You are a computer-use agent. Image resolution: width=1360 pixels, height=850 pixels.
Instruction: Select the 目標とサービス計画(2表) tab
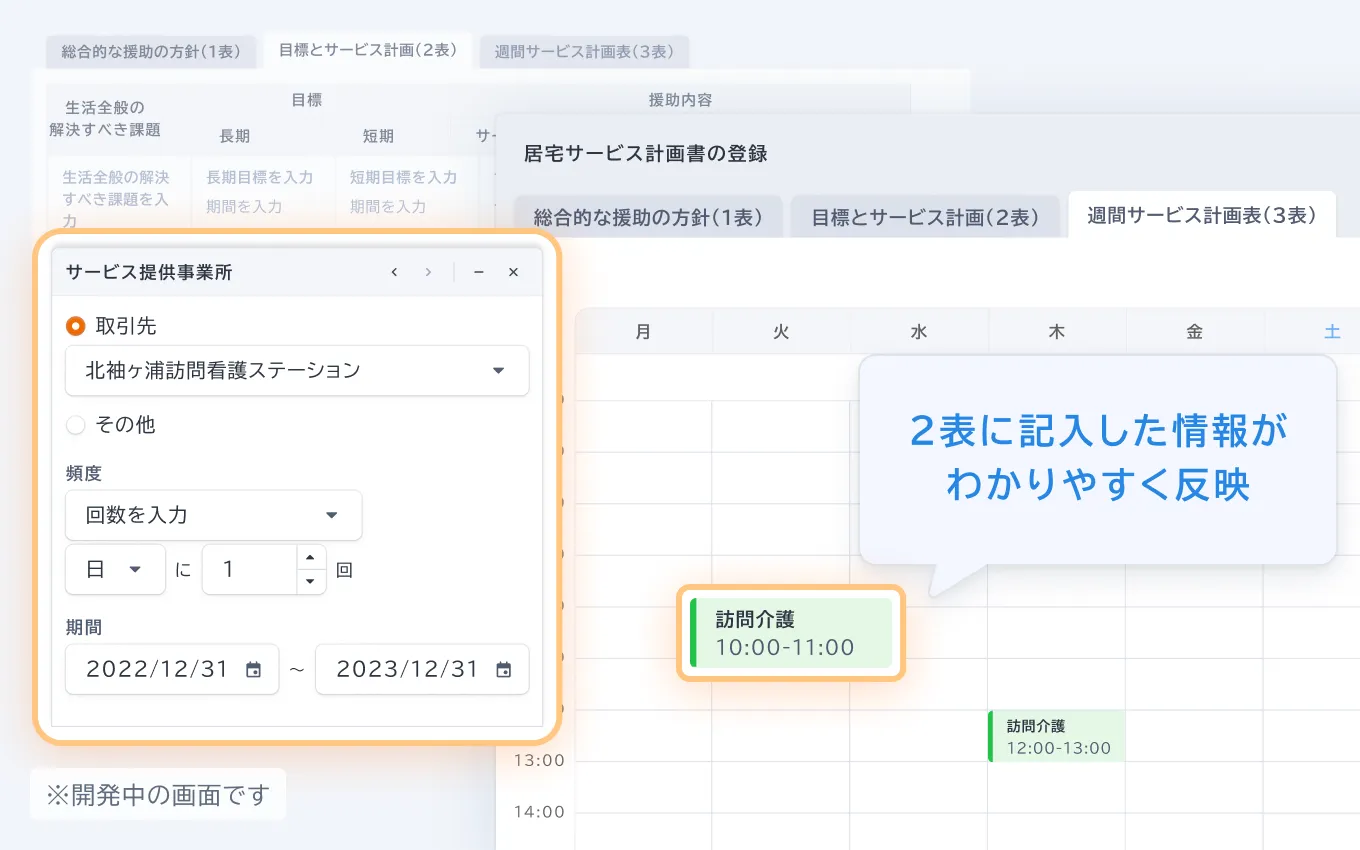point(926,215)
